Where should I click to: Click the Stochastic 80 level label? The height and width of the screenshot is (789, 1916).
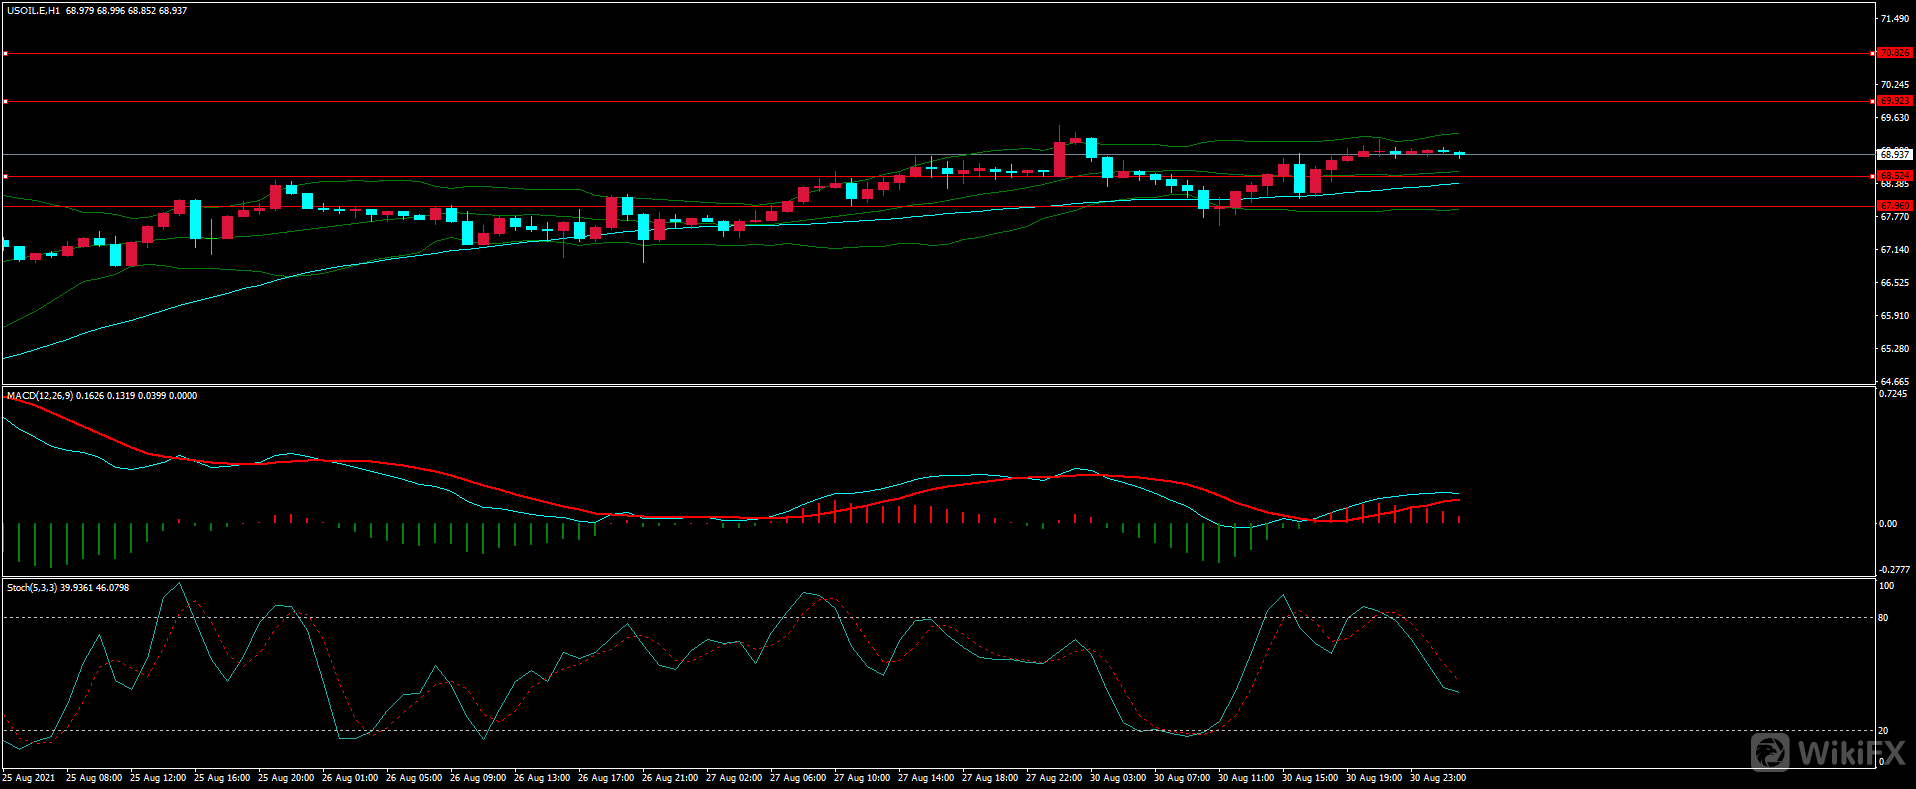coord(1883,618)
